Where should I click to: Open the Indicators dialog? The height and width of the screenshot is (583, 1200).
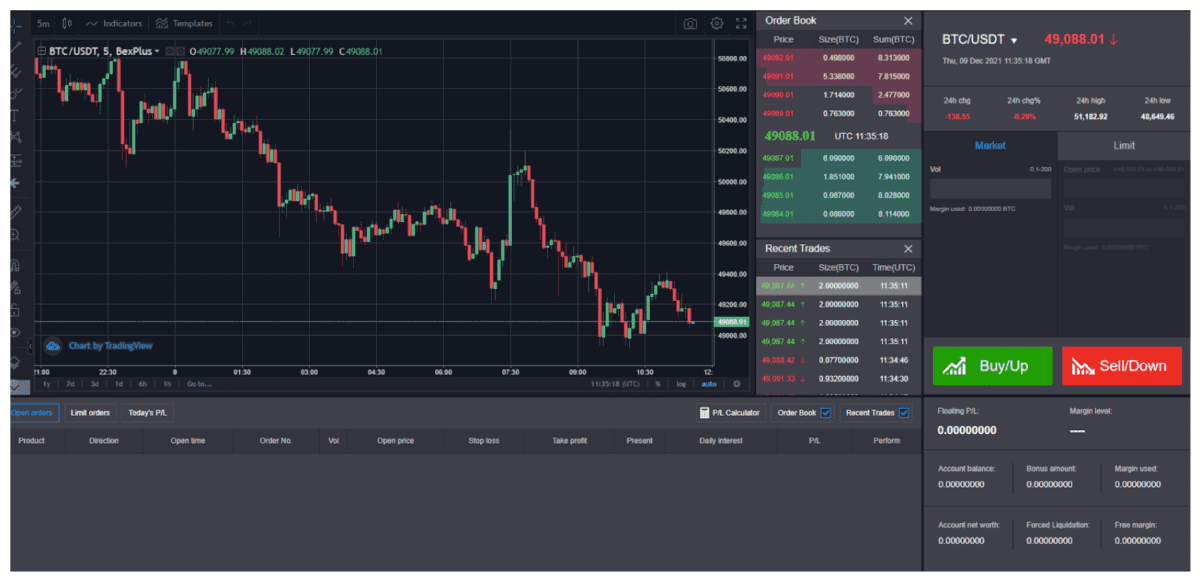[113, 23]
